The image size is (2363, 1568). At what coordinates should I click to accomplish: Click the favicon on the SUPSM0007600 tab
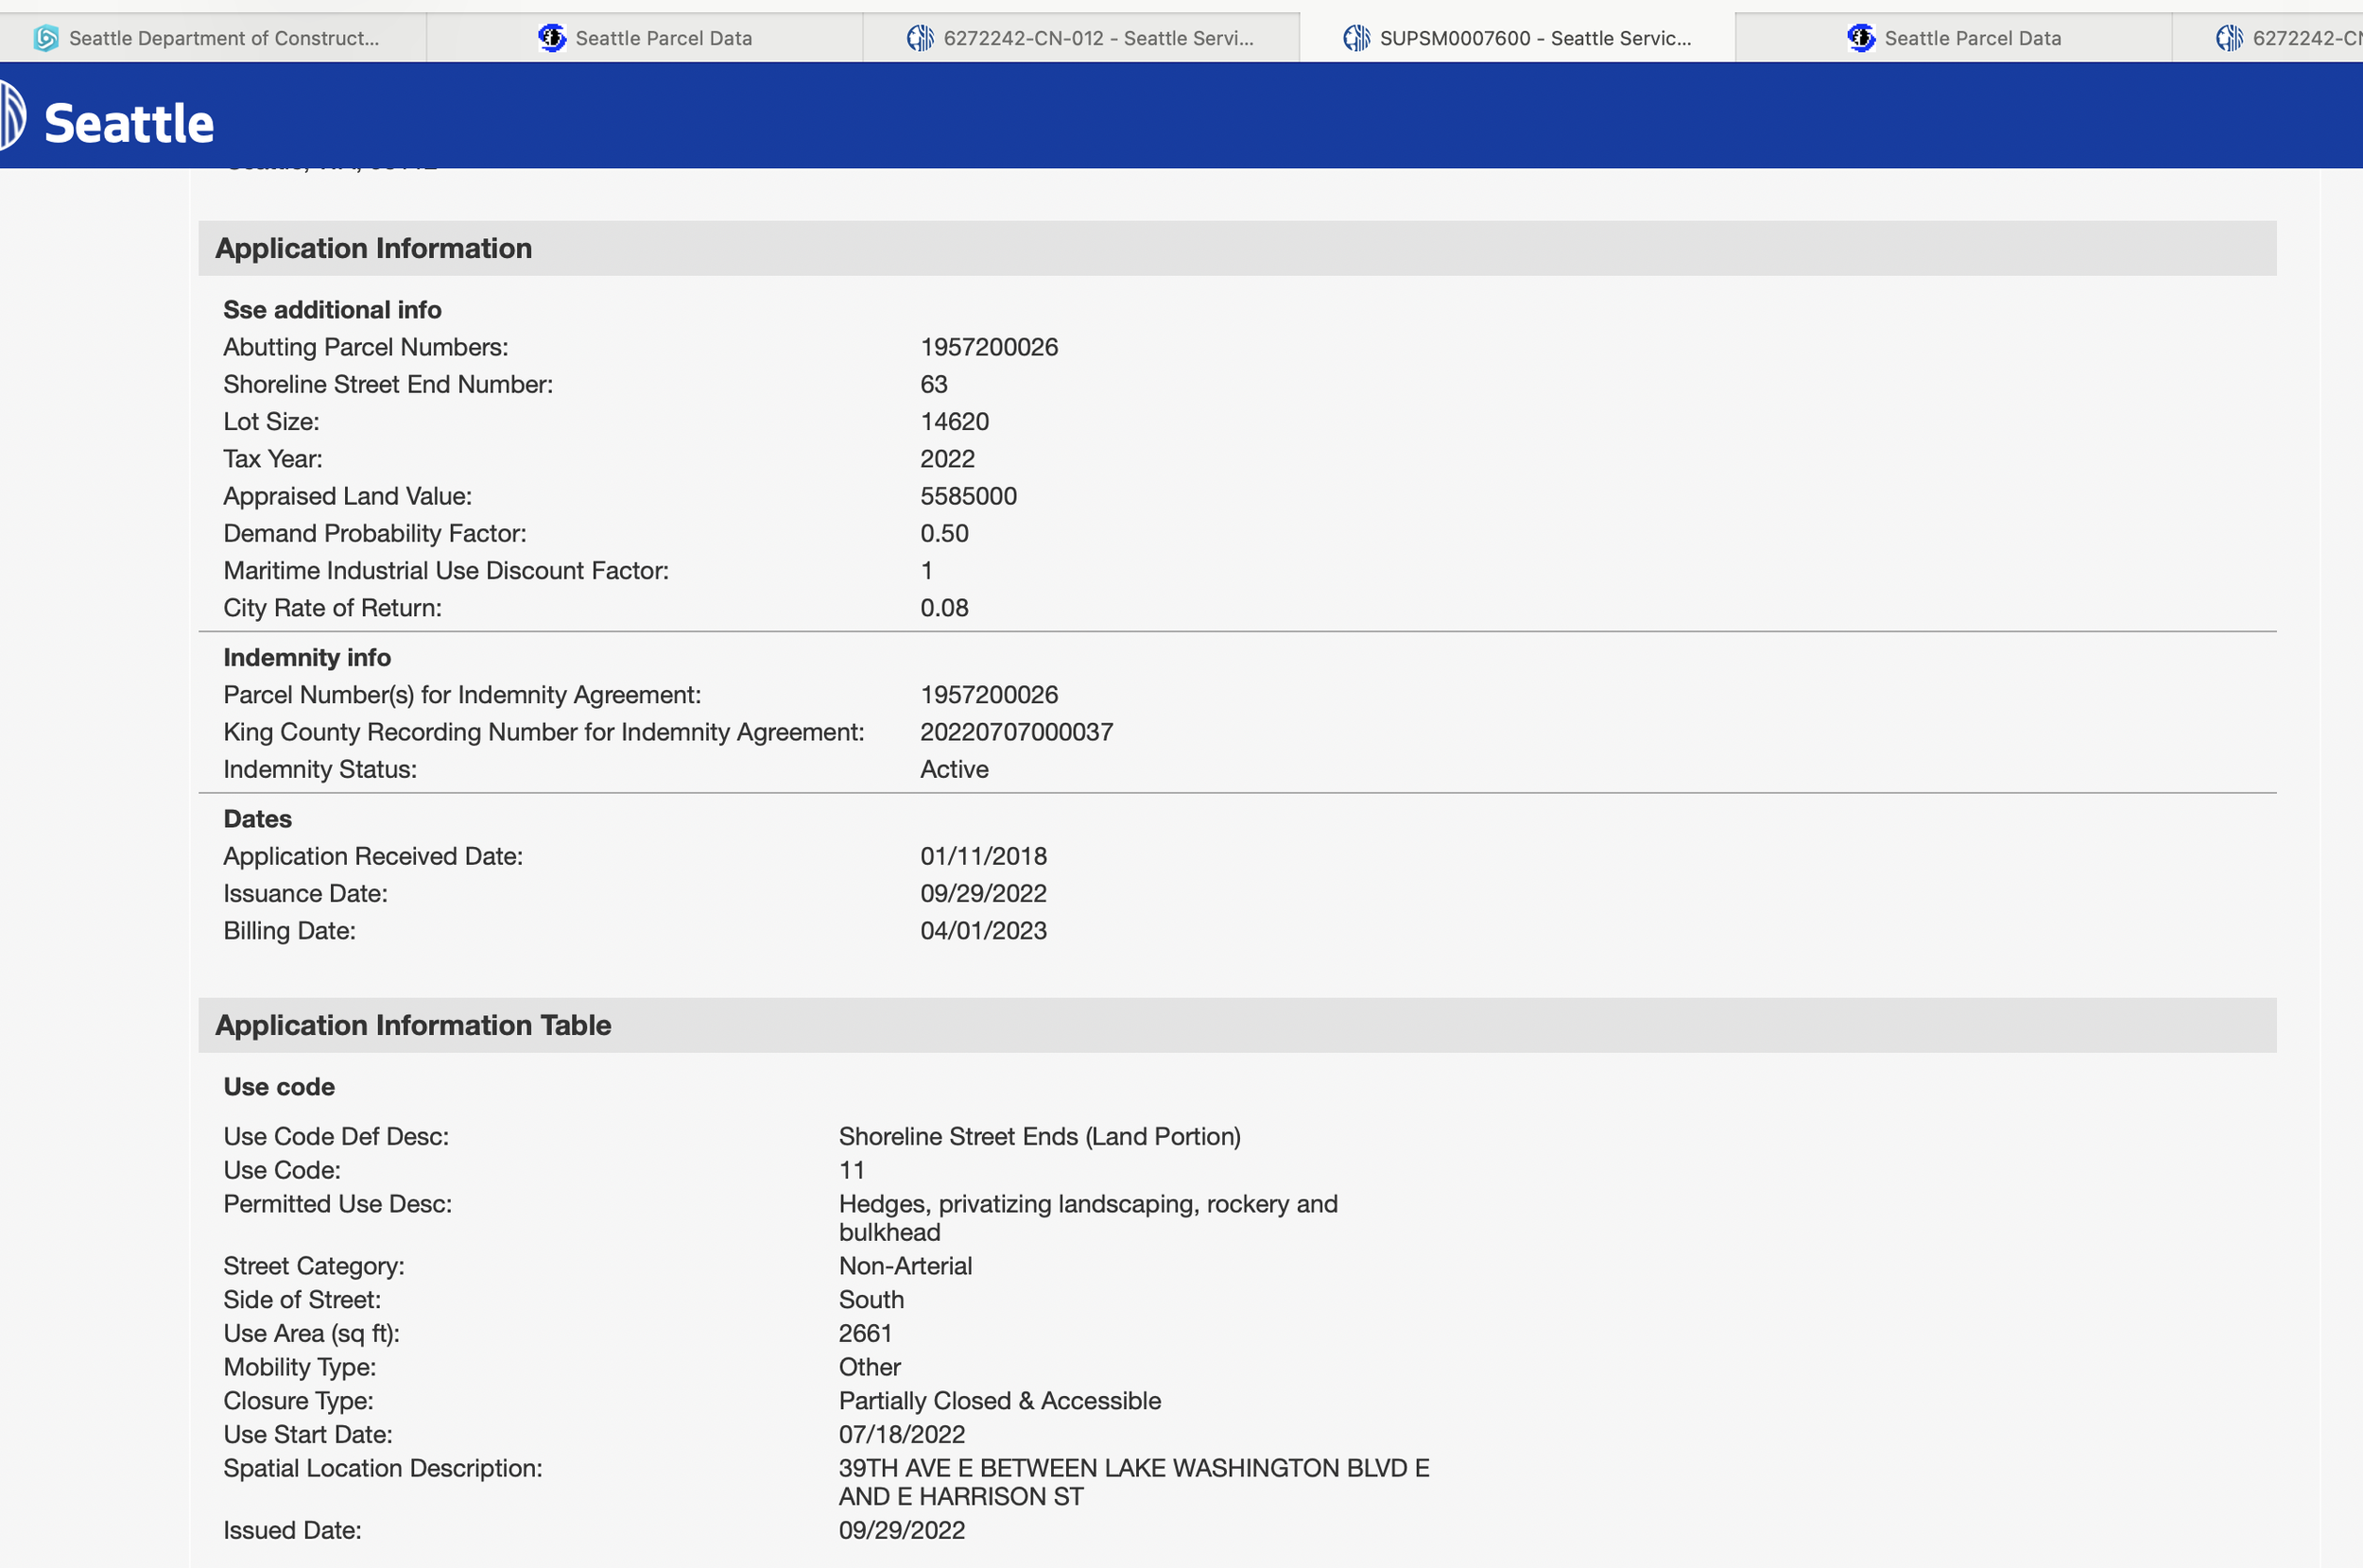coord(1356,38)
